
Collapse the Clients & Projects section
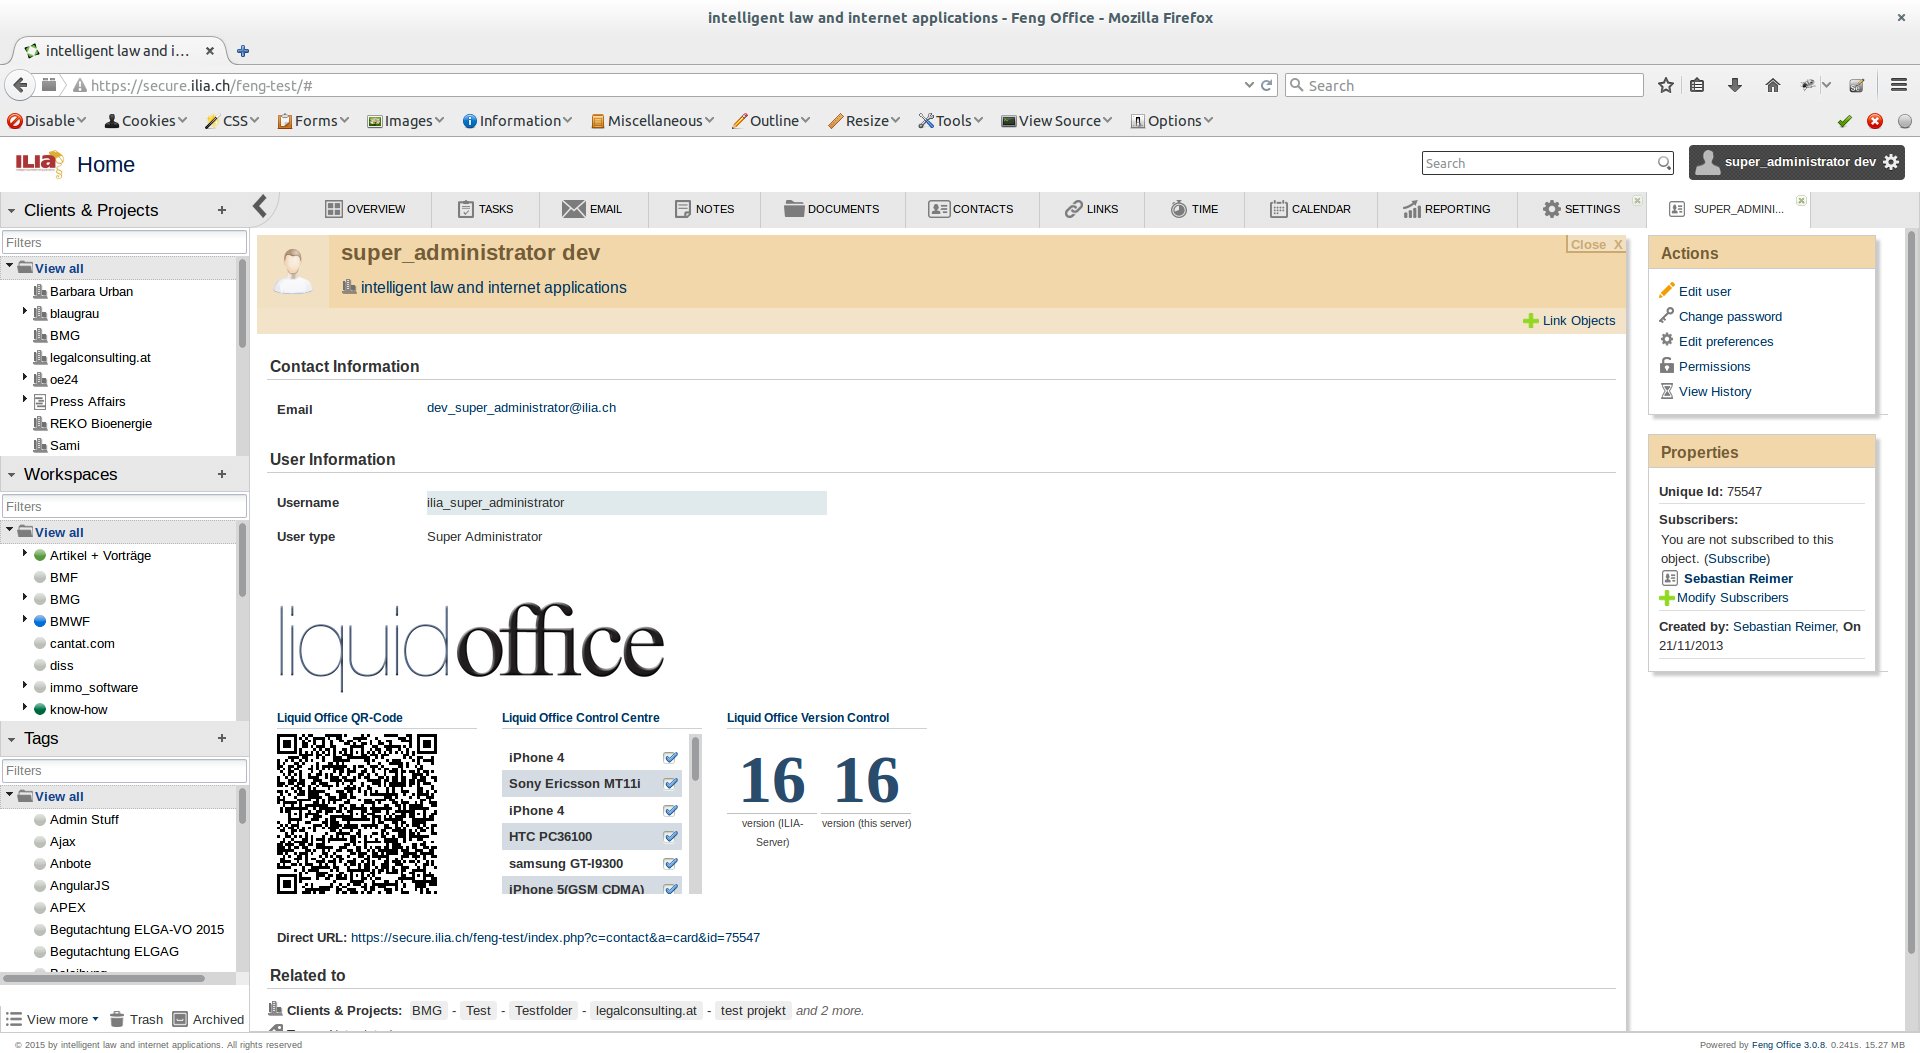click(x=10, y=210)
